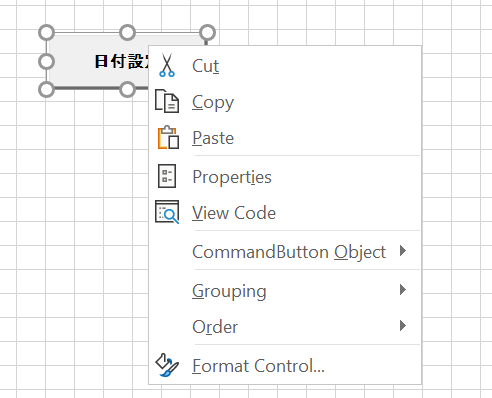Click the Copy pages icon
This screenshot has width=492, height=398.
click(x=167, y=101)
